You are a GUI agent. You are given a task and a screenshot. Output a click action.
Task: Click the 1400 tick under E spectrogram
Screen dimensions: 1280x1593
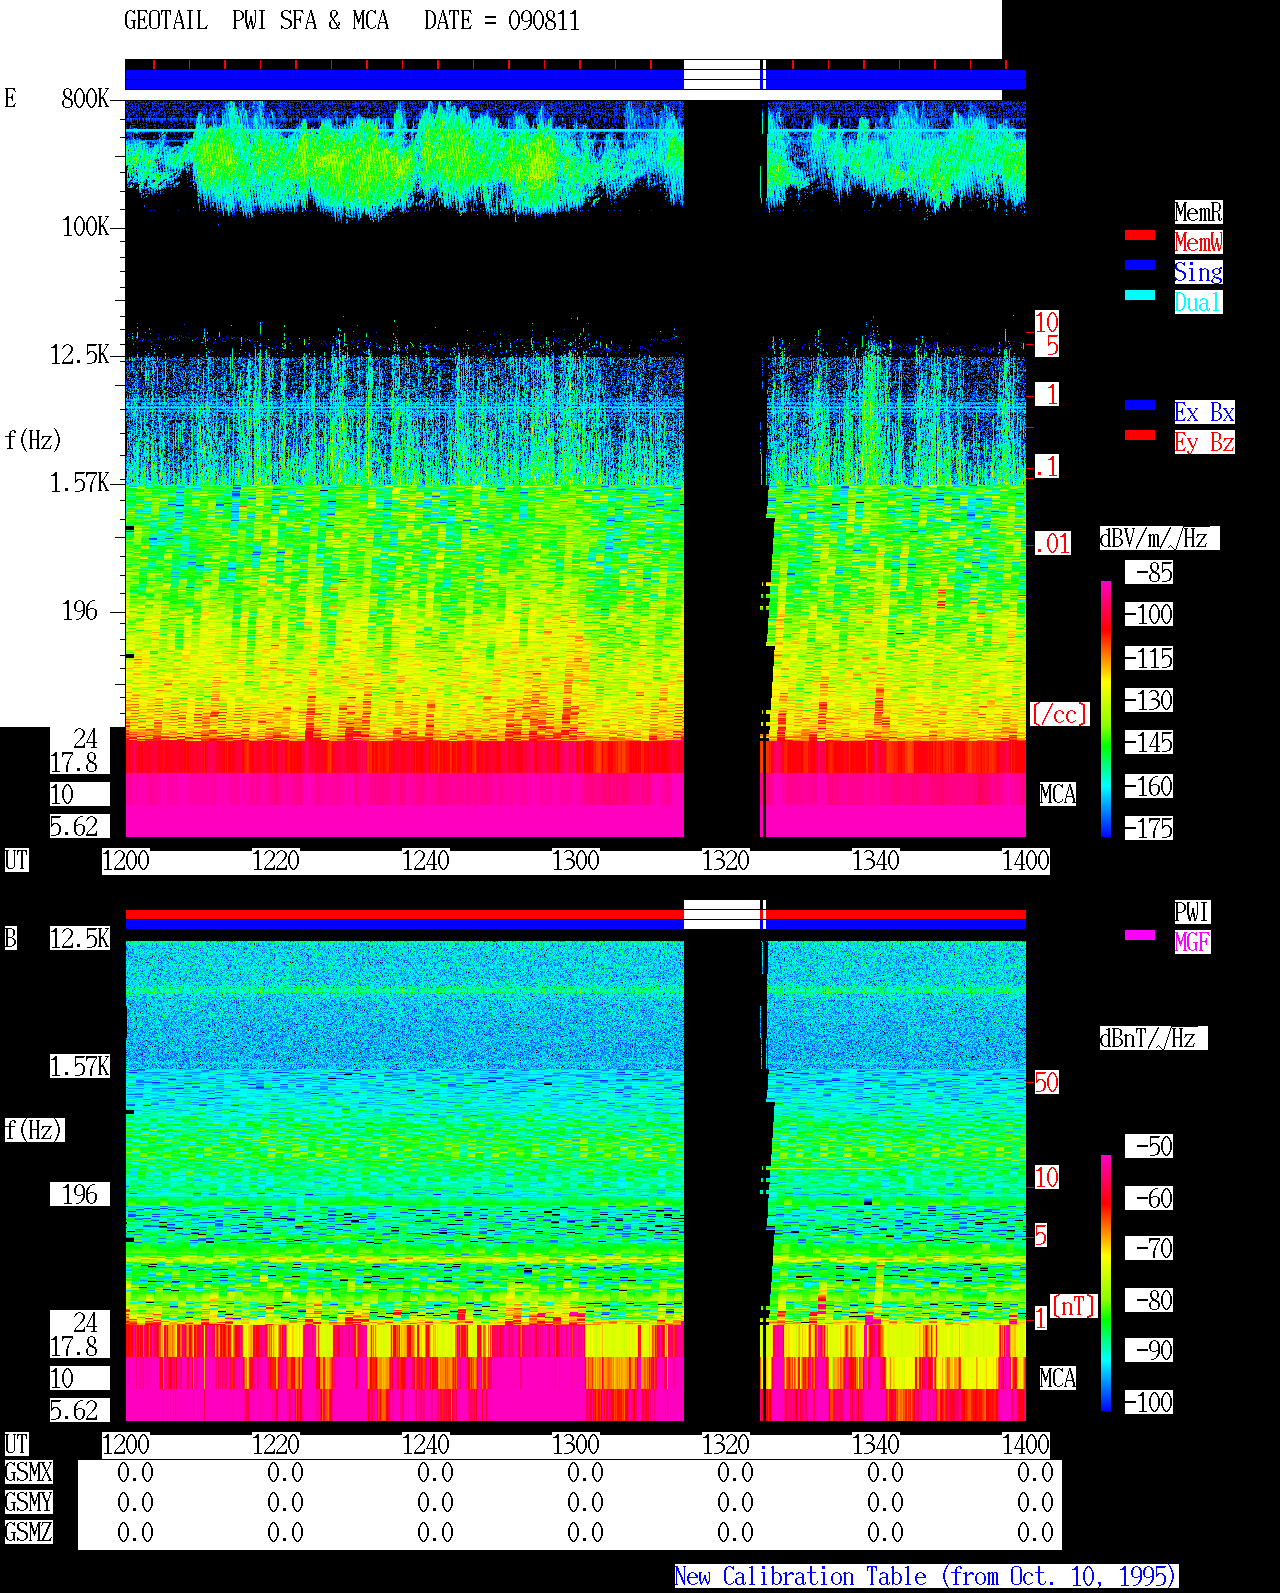pyautogui.click(x=1026, y=860)
